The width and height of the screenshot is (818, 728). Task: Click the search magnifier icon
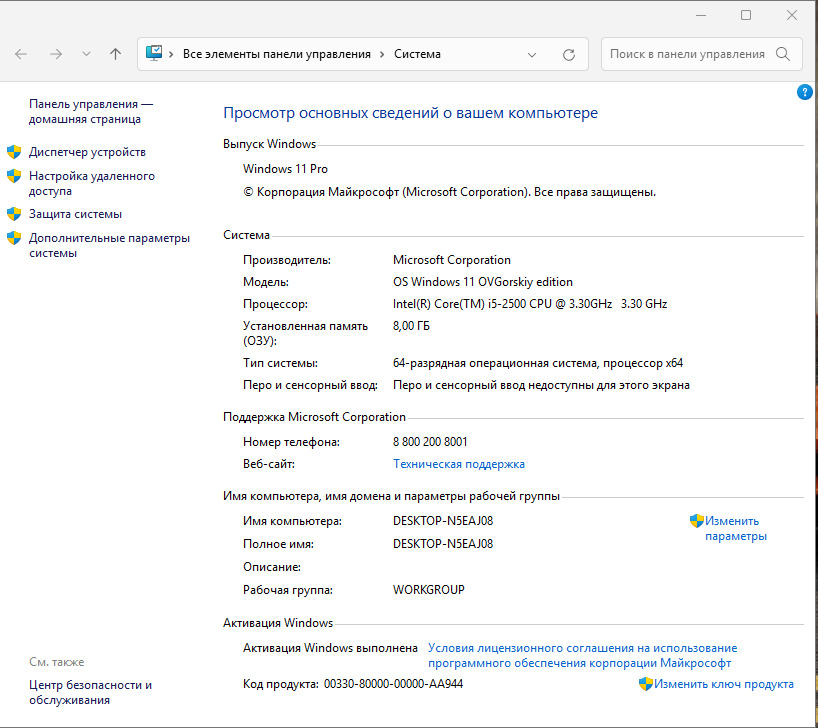pos(784,54)
